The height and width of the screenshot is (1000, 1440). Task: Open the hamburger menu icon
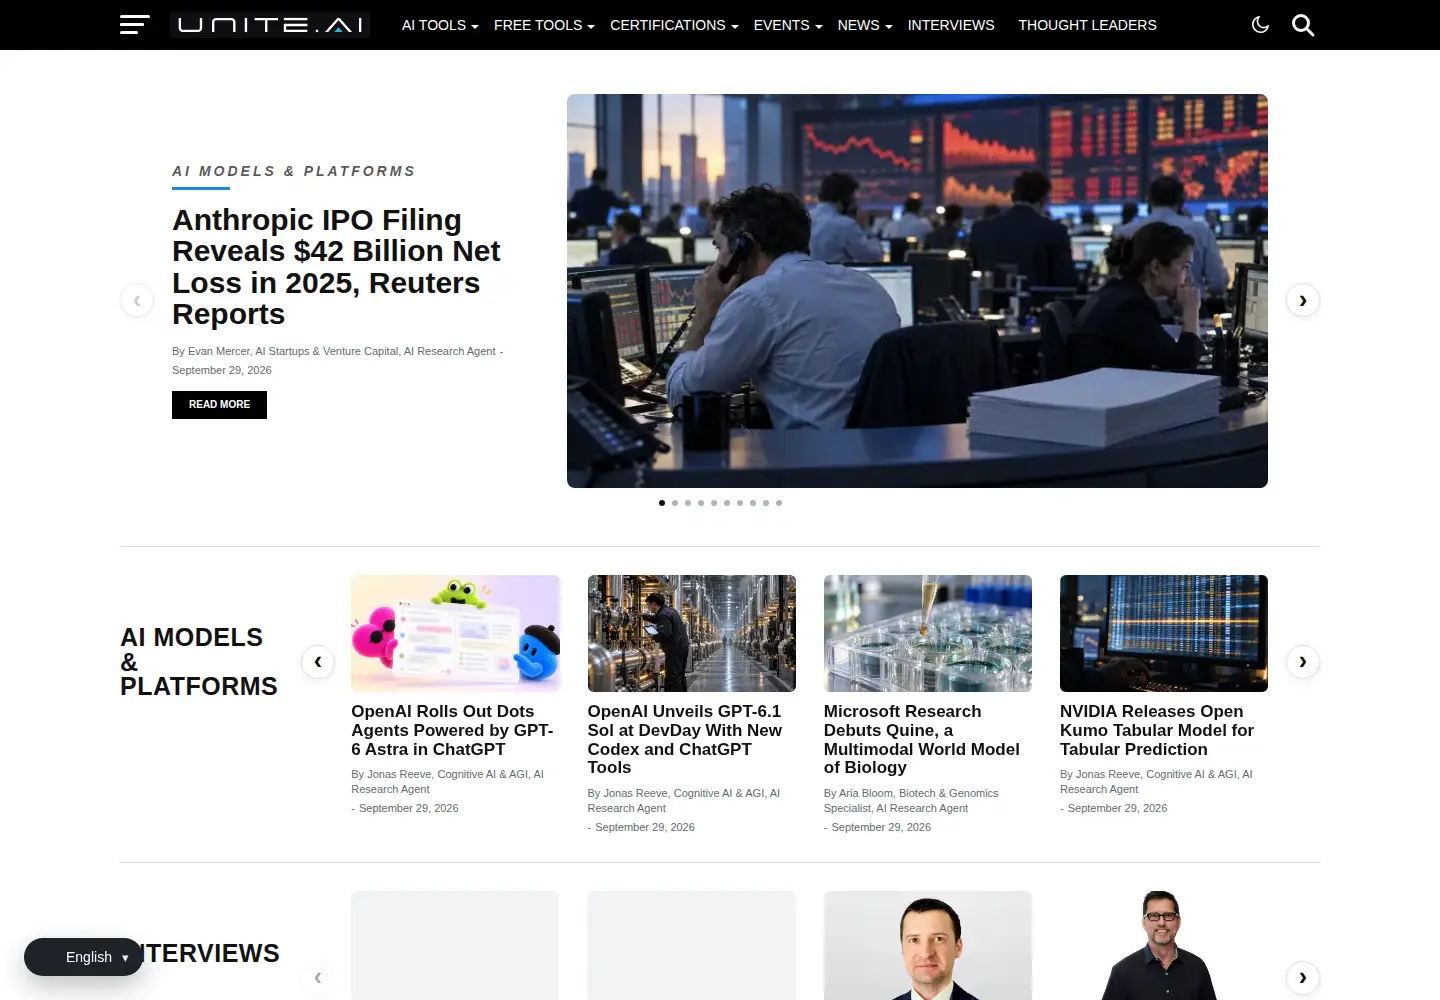[x=134, y=25]
